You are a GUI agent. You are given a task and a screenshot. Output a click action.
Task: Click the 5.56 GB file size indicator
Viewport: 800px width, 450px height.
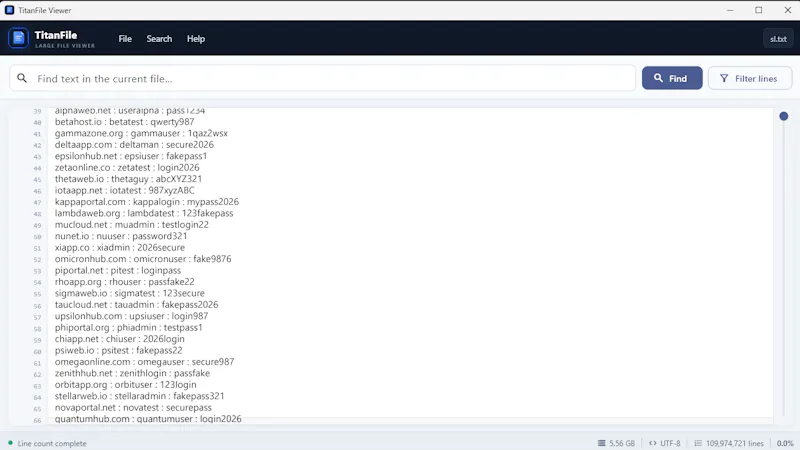(x=622, y=443)
